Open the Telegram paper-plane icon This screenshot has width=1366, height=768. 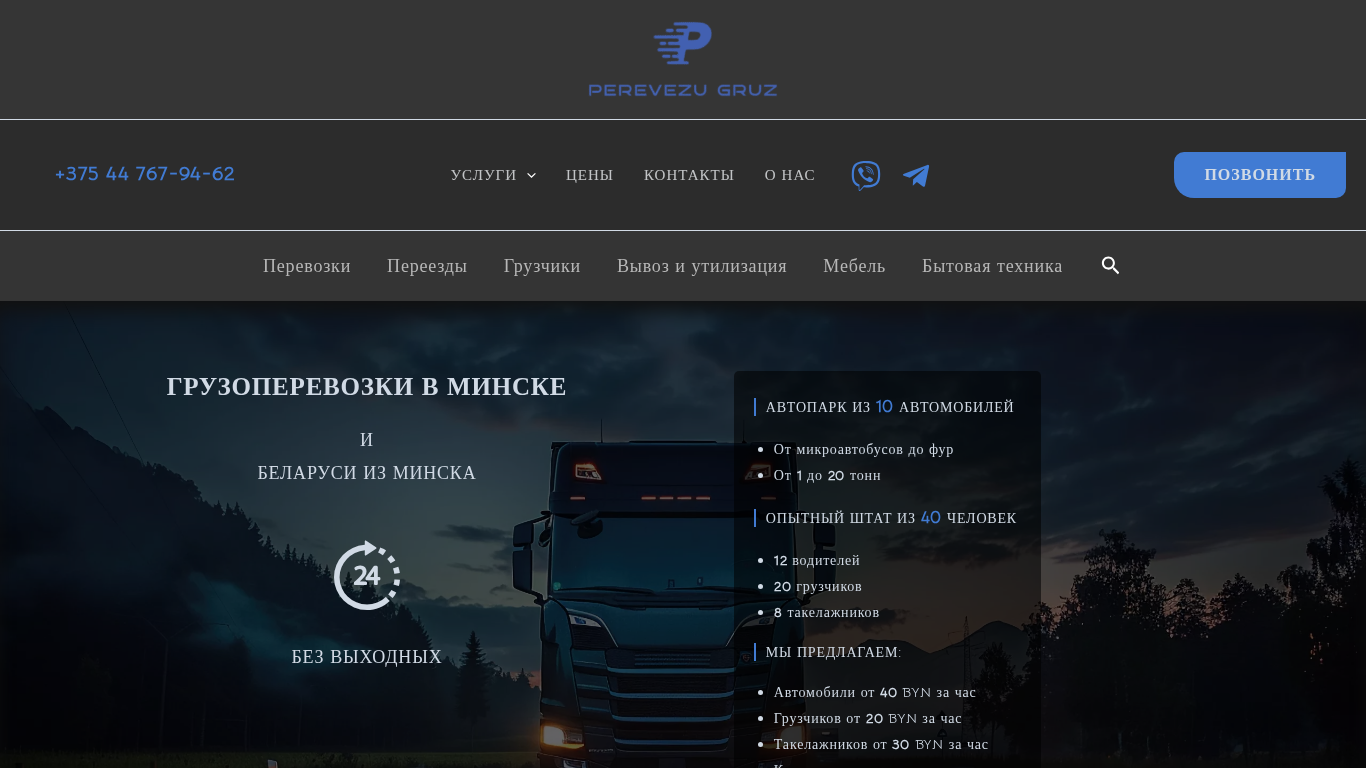point(916,175)
